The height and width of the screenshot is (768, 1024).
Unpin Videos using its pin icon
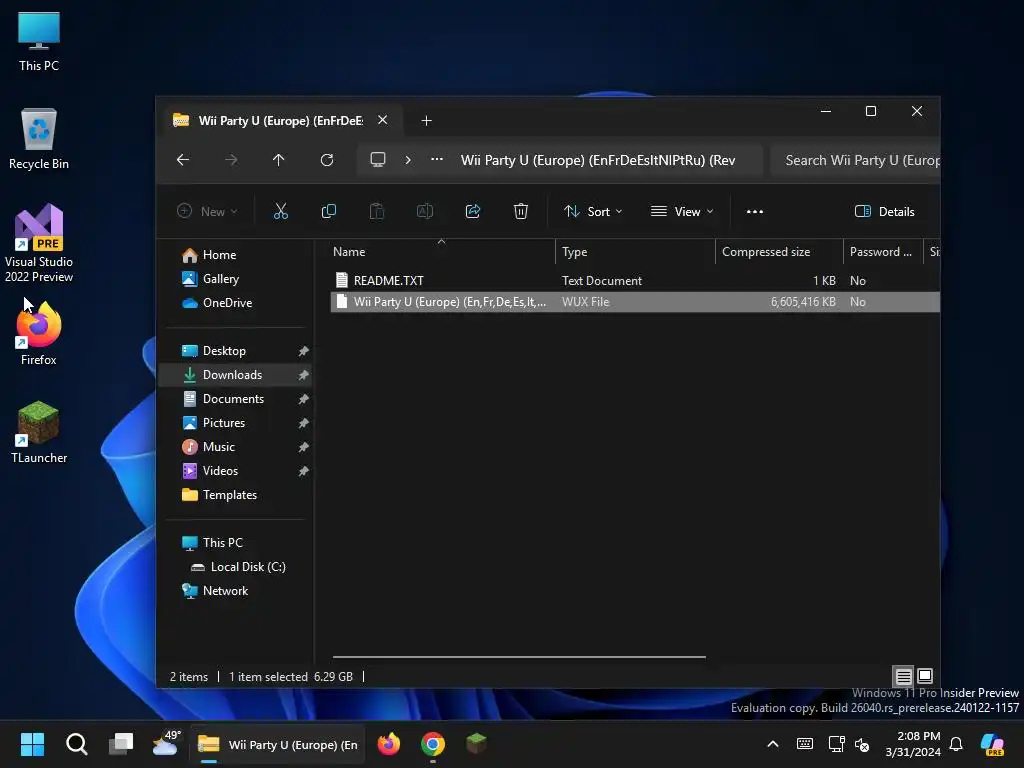click(304, 472)
